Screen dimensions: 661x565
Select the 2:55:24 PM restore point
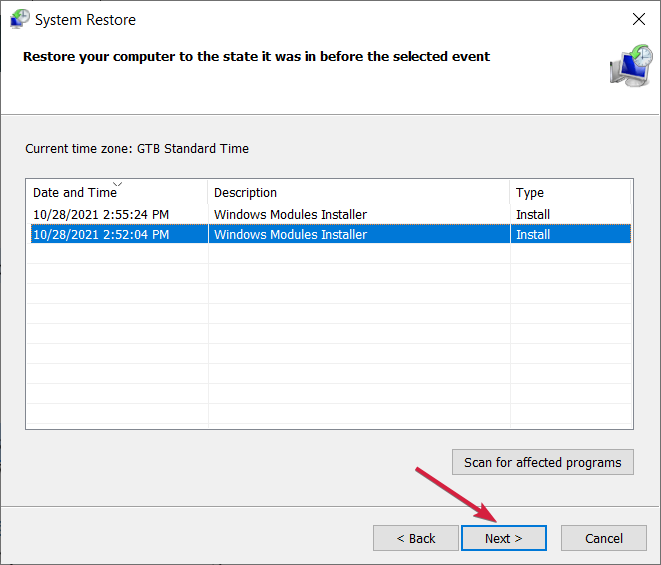(x=330, y=214)
